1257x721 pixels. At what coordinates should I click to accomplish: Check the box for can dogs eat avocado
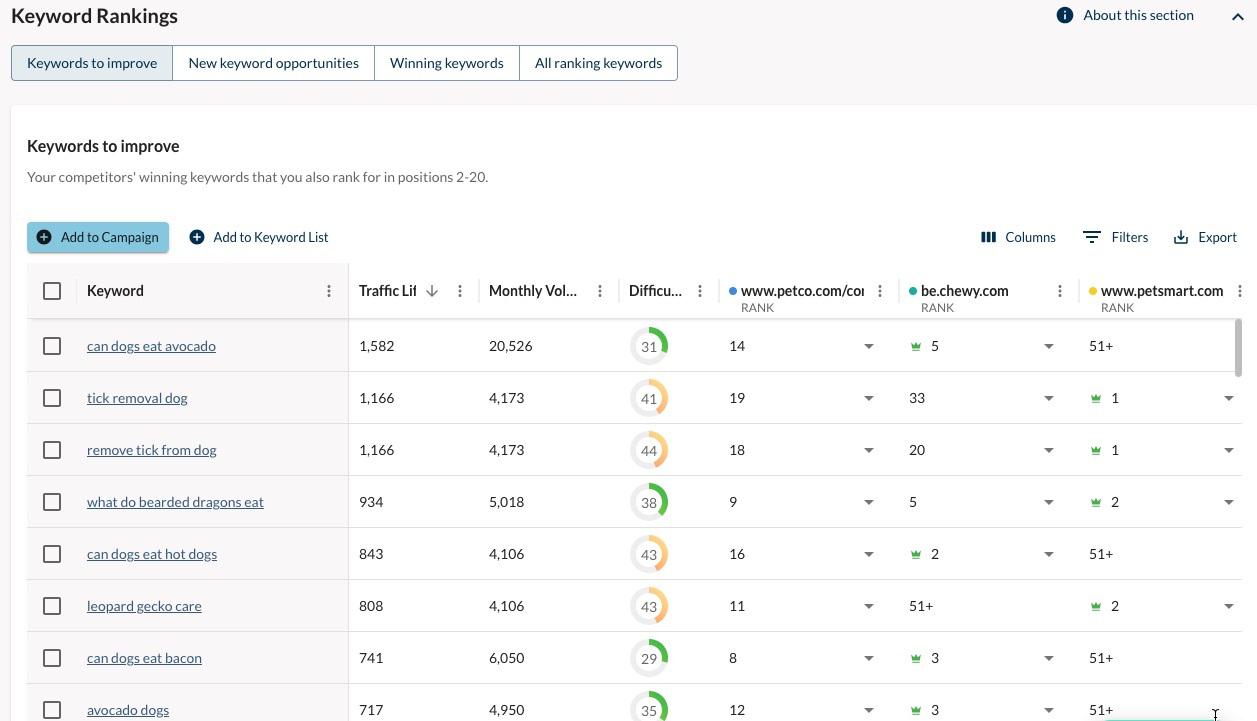click(52, 346)
